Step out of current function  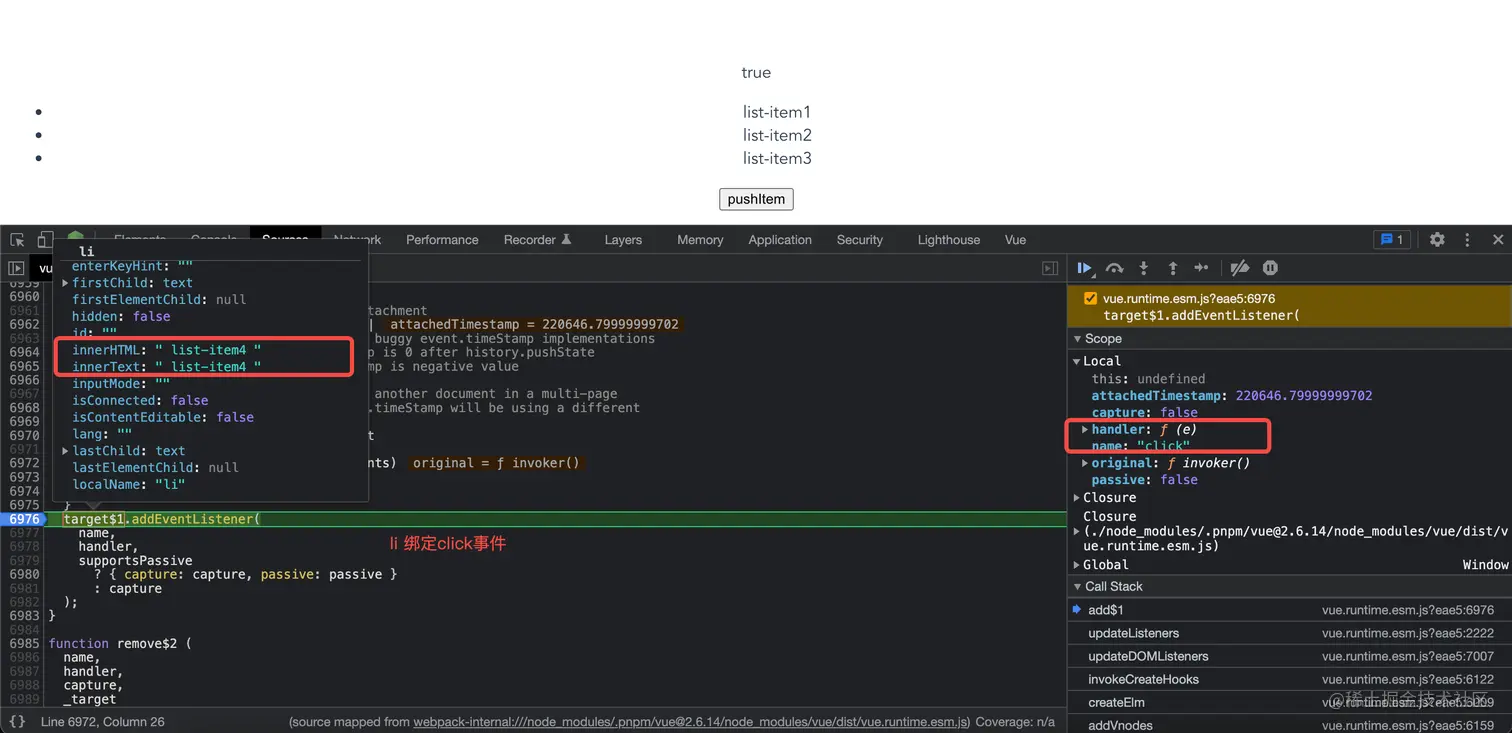[x=1173, y=268]
